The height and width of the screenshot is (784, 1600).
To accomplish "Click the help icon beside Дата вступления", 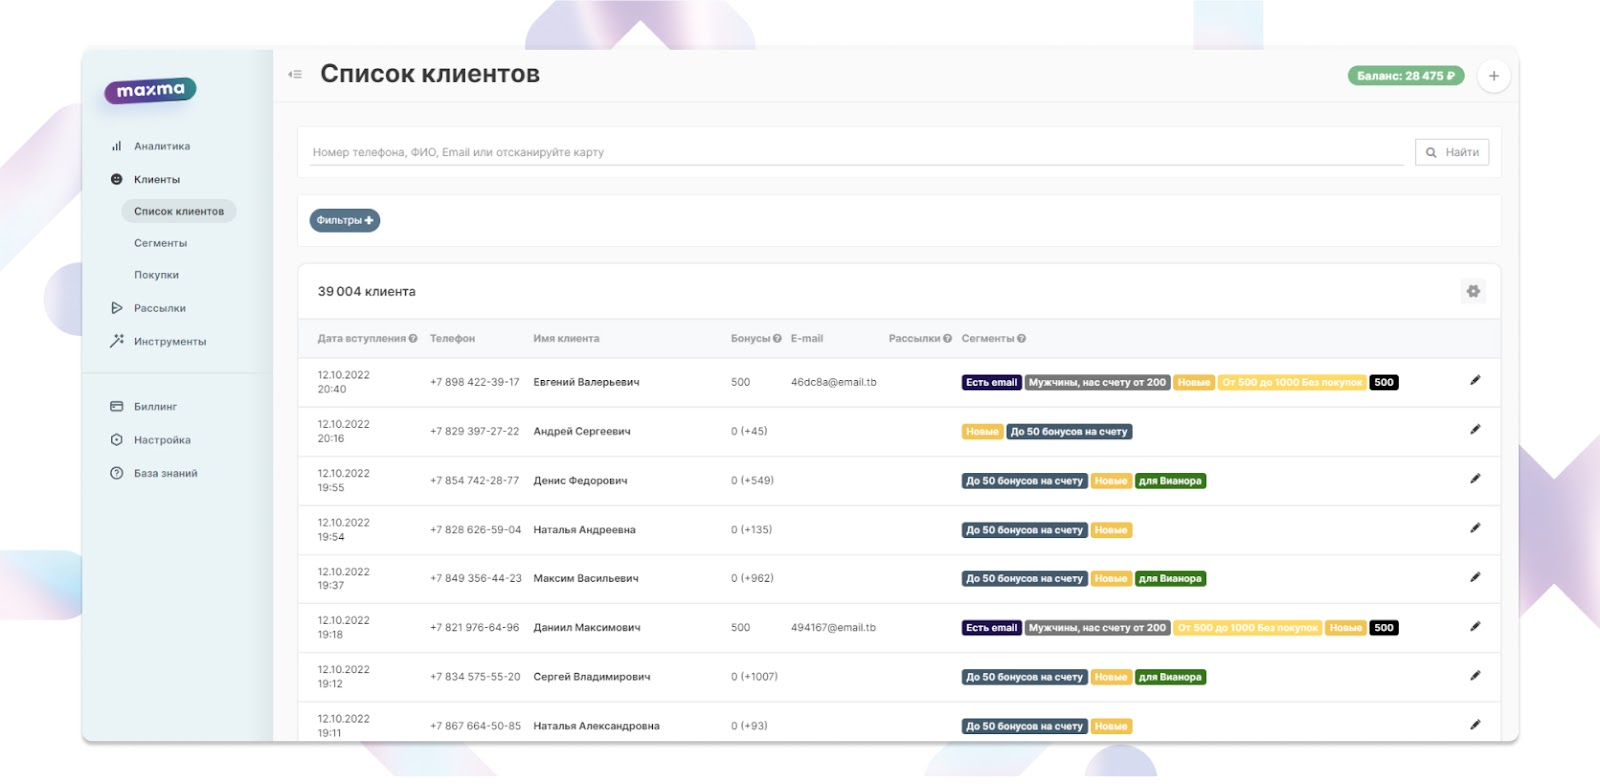I will [413, 339].
